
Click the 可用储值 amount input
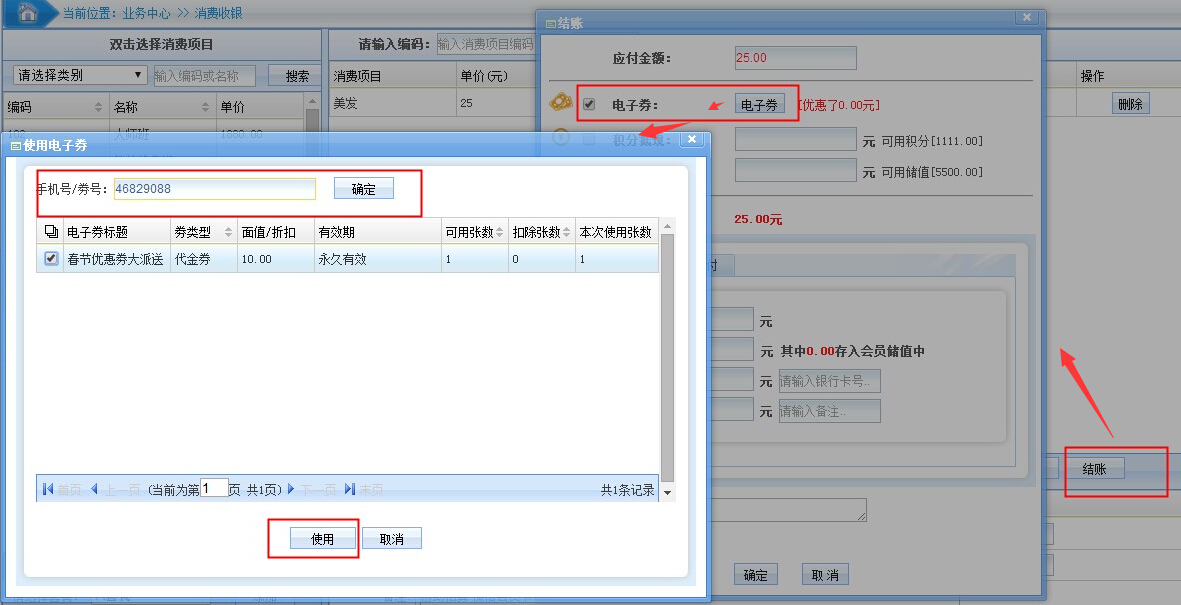(795, 170)
